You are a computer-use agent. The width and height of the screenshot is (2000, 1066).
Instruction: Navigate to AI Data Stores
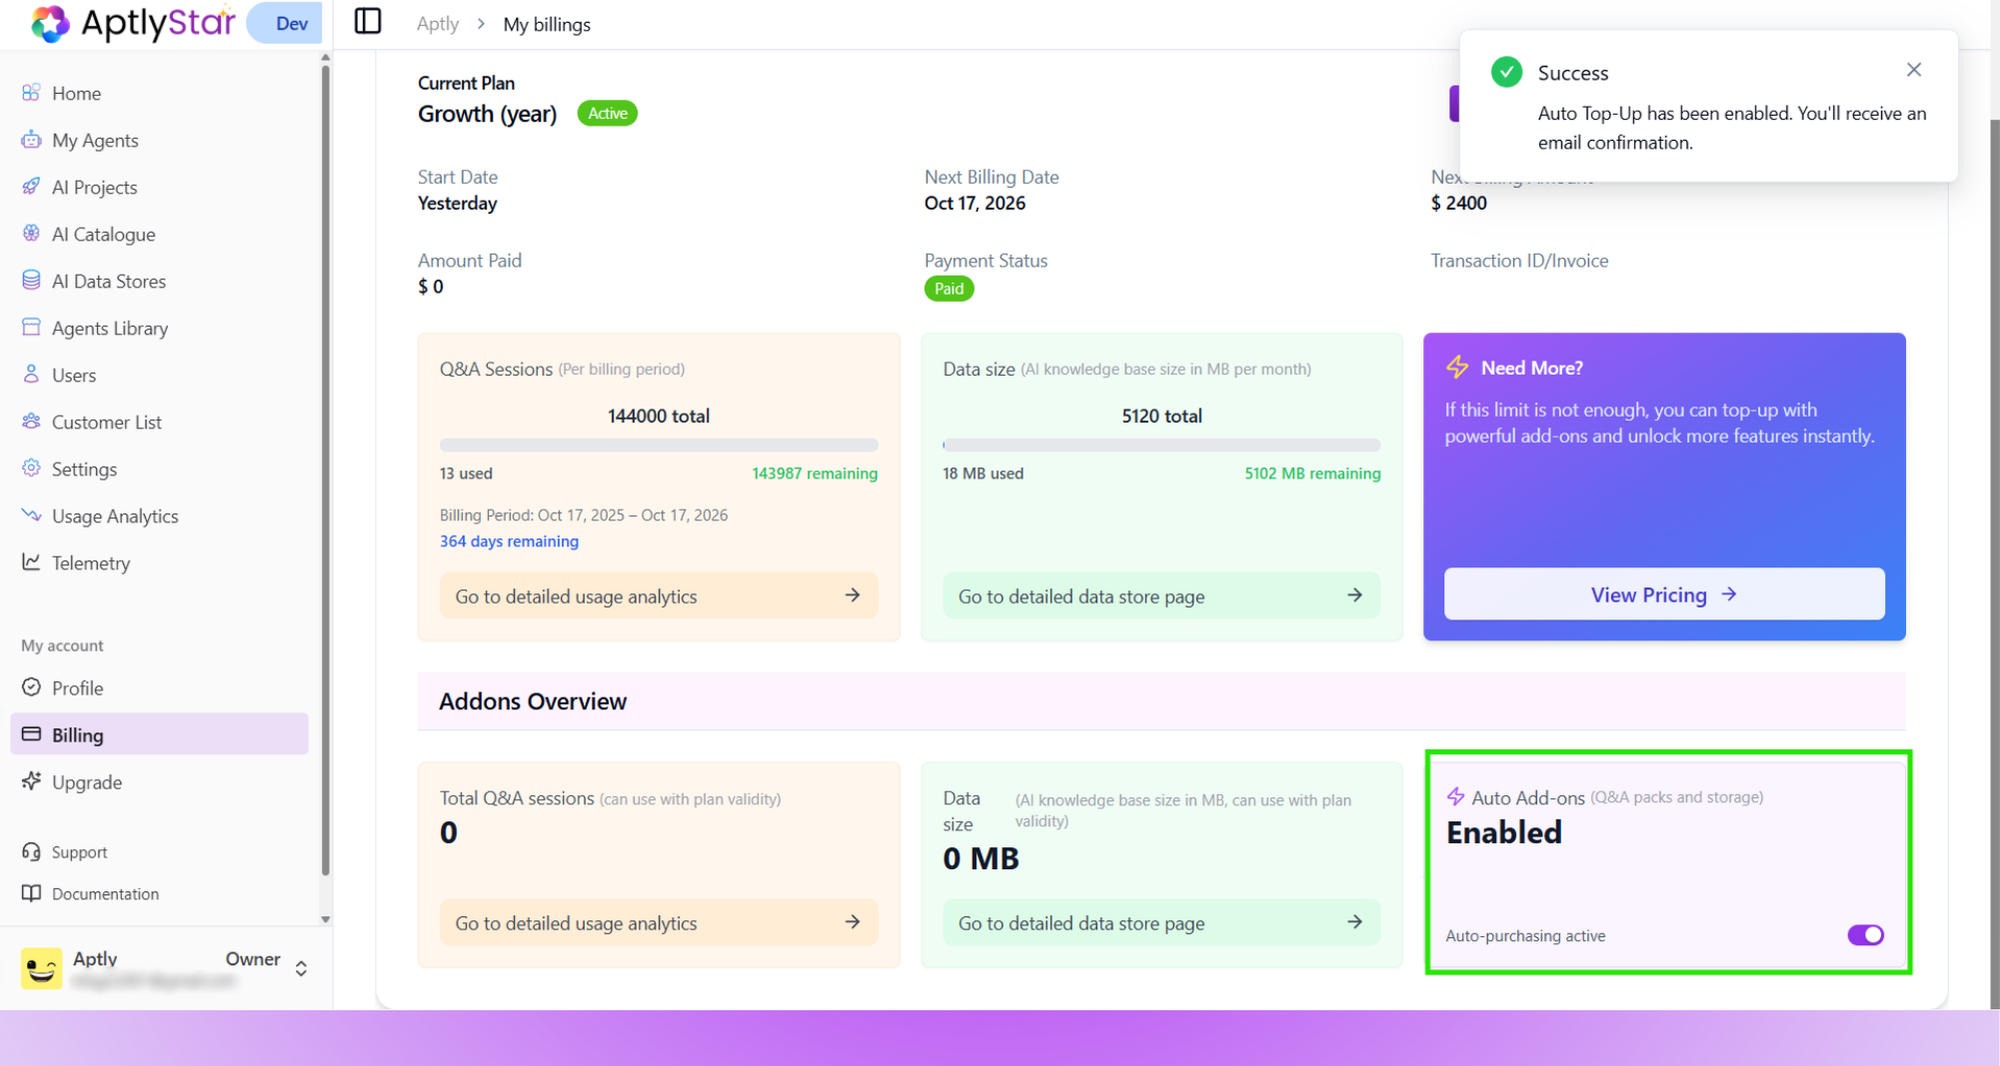tap(108, 281)
